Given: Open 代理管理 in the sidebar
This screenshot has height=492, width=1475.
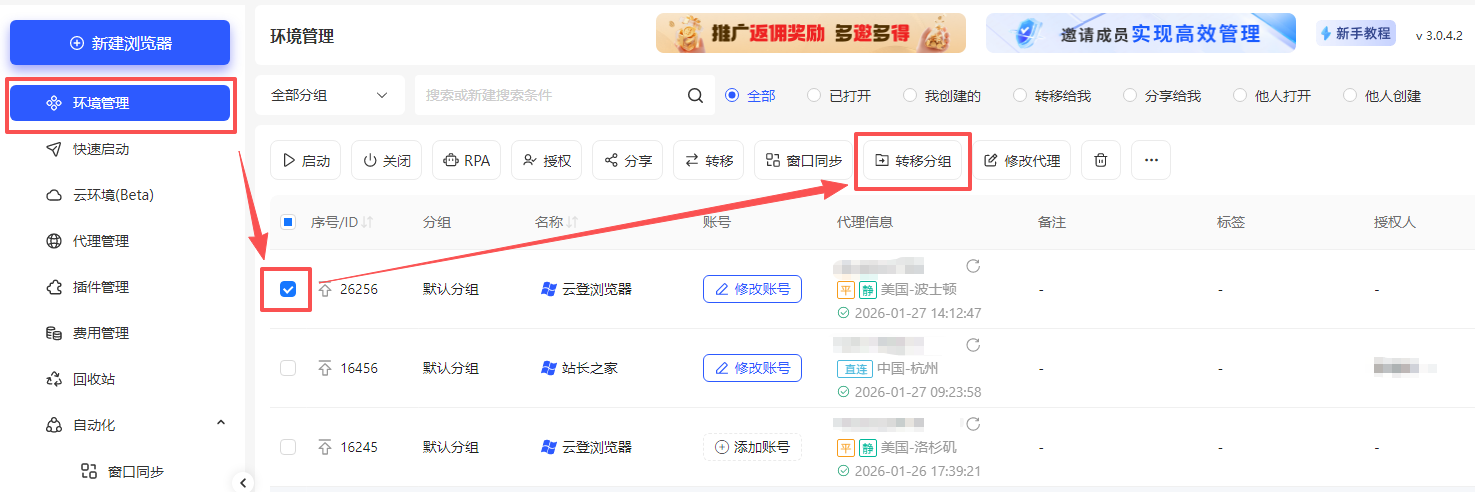Looking at the screenshot, I should pyautogui.click(x=101, y=241).
